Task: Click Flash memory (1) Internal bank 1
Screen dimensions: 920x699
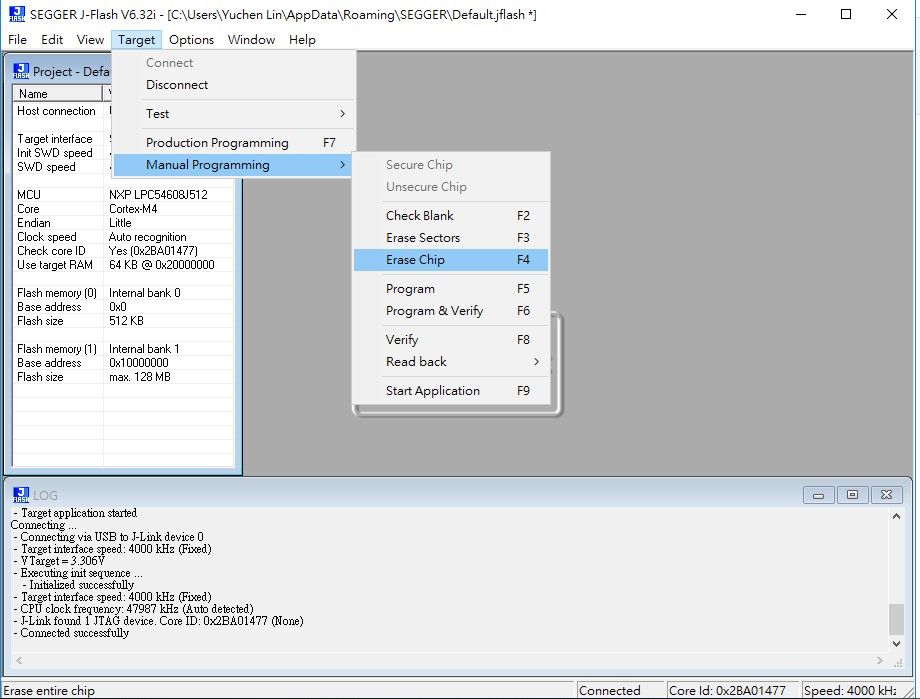Action: 144,349
